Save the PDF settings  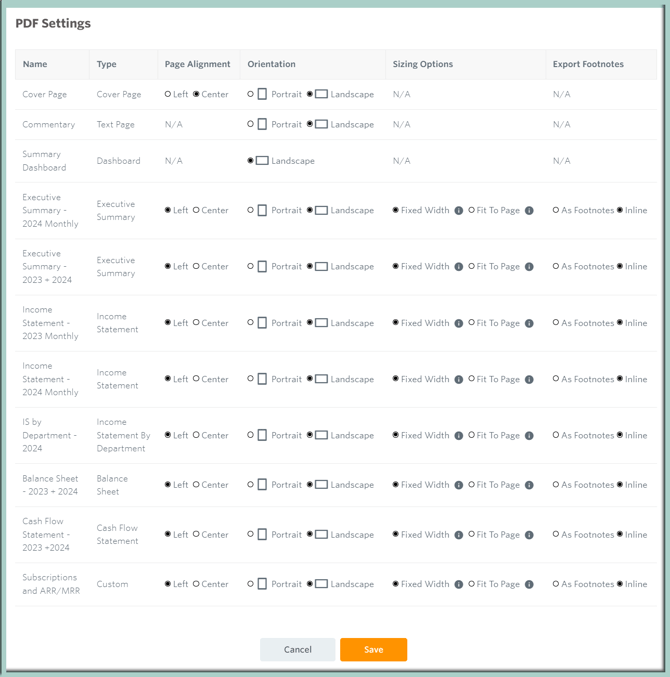click(x=373, y=650)
